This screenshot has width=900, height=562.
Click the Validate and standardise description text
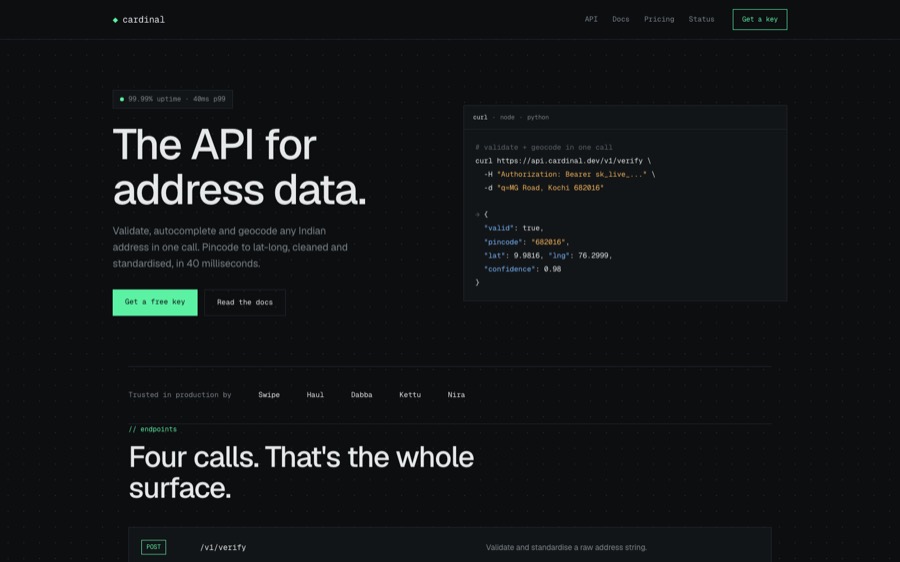point(566,548)
